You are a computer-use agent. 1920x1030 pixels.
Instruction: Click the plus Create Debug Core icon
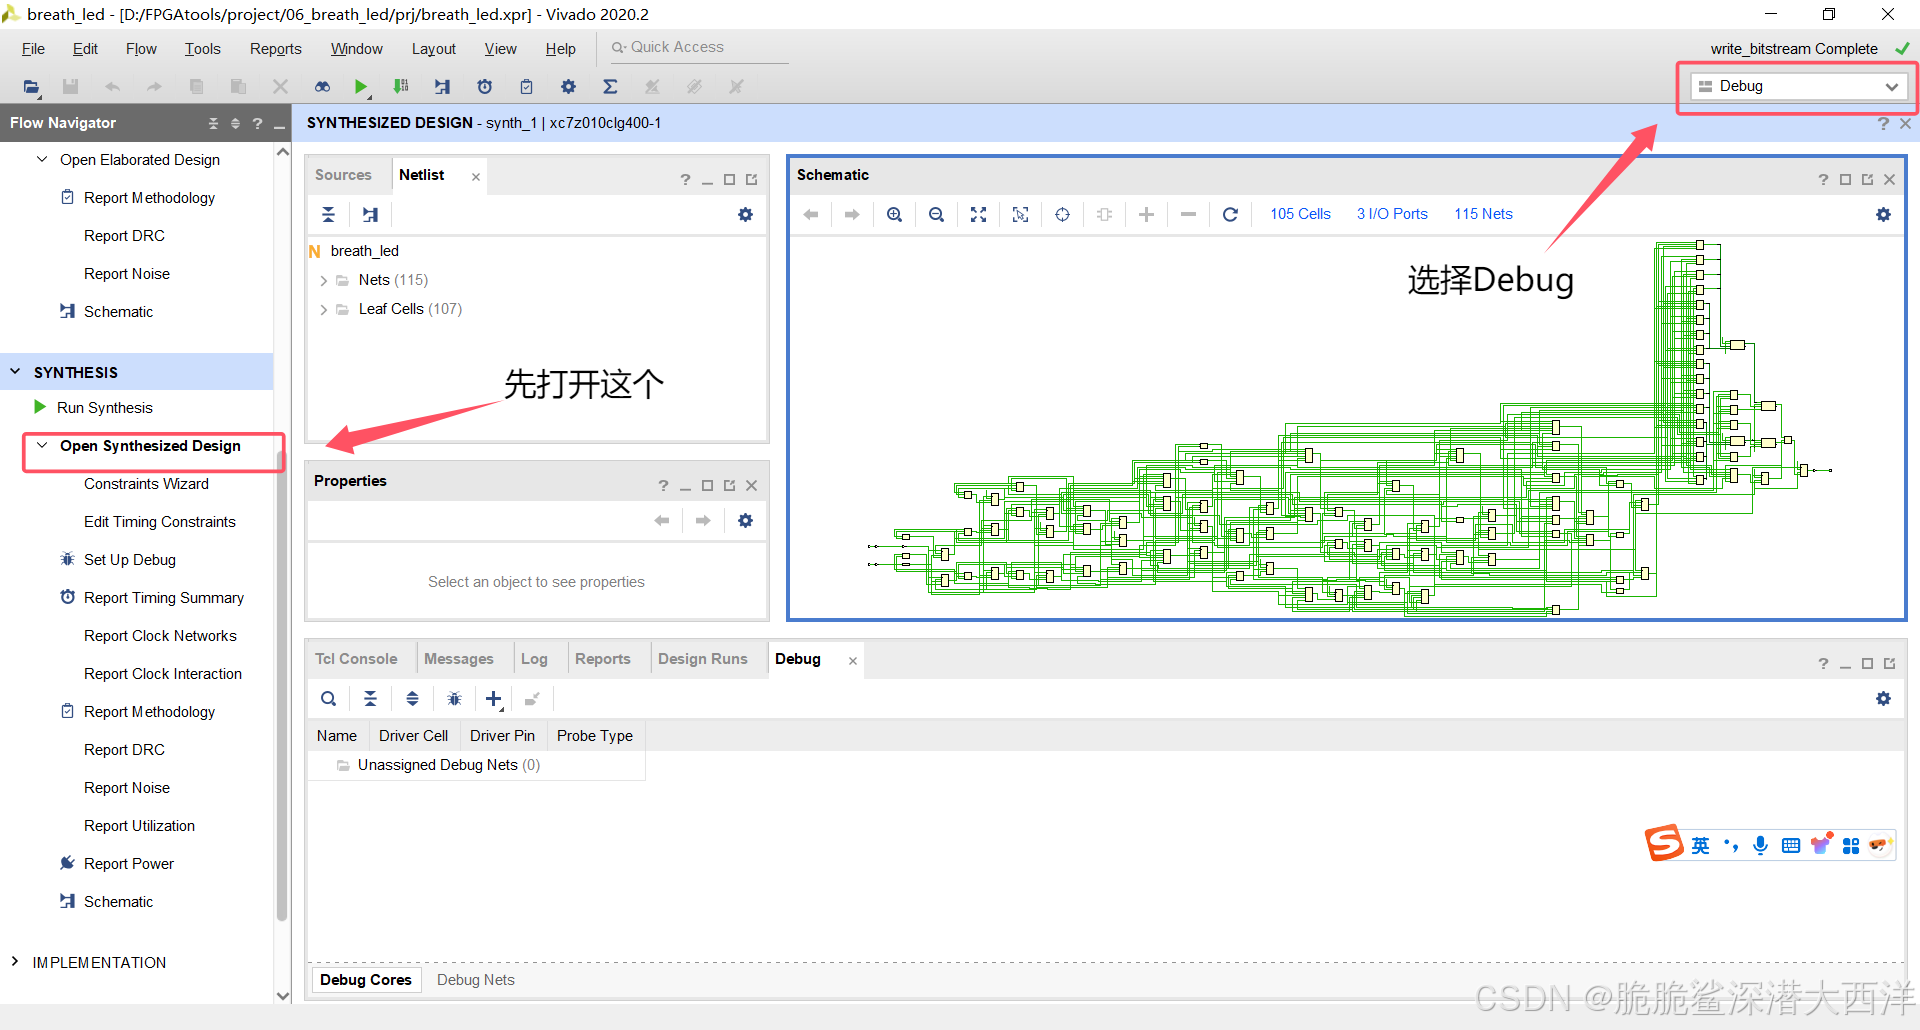[x=494, y=699]
